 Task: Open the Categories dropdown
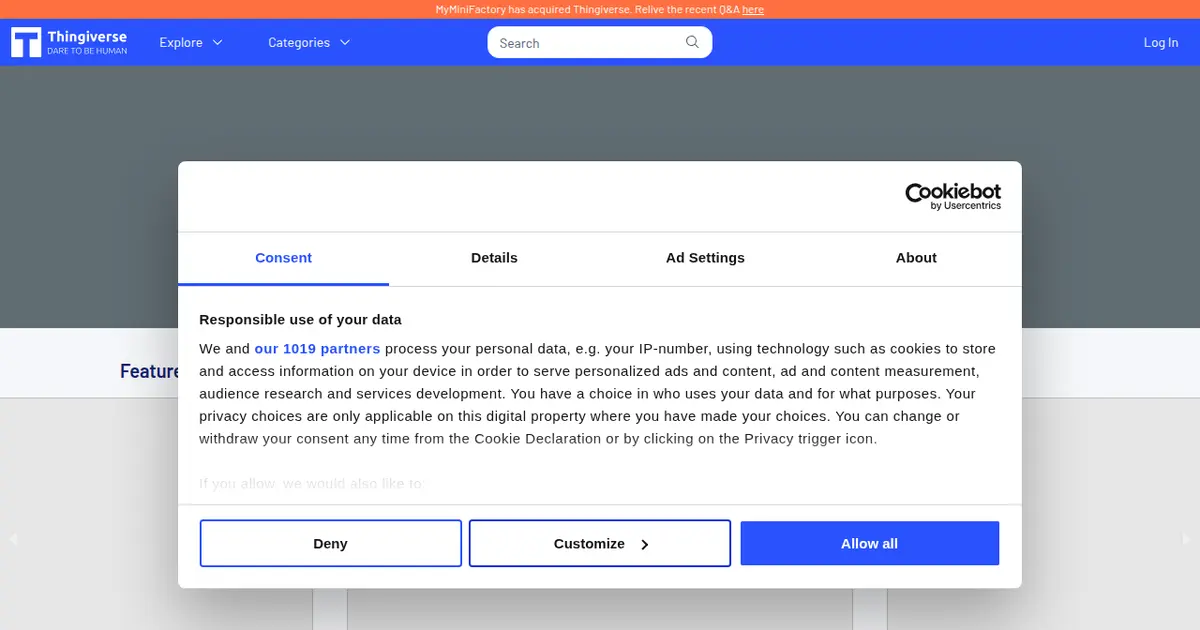tap(309, 43)
